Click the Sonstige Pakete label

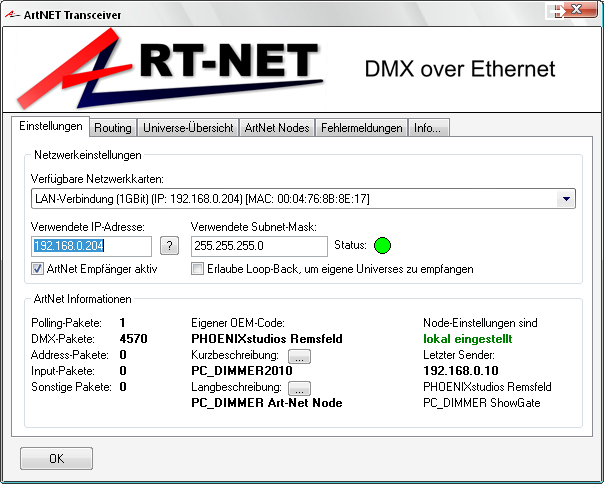[71, 387]
